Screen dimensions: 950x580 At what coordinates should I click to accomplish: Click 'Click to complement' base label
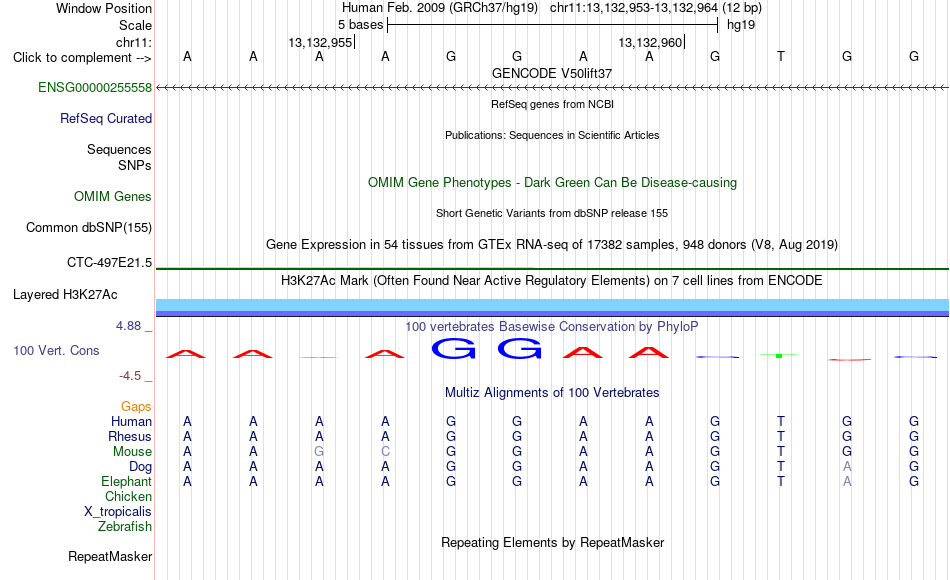click(82, 58)
